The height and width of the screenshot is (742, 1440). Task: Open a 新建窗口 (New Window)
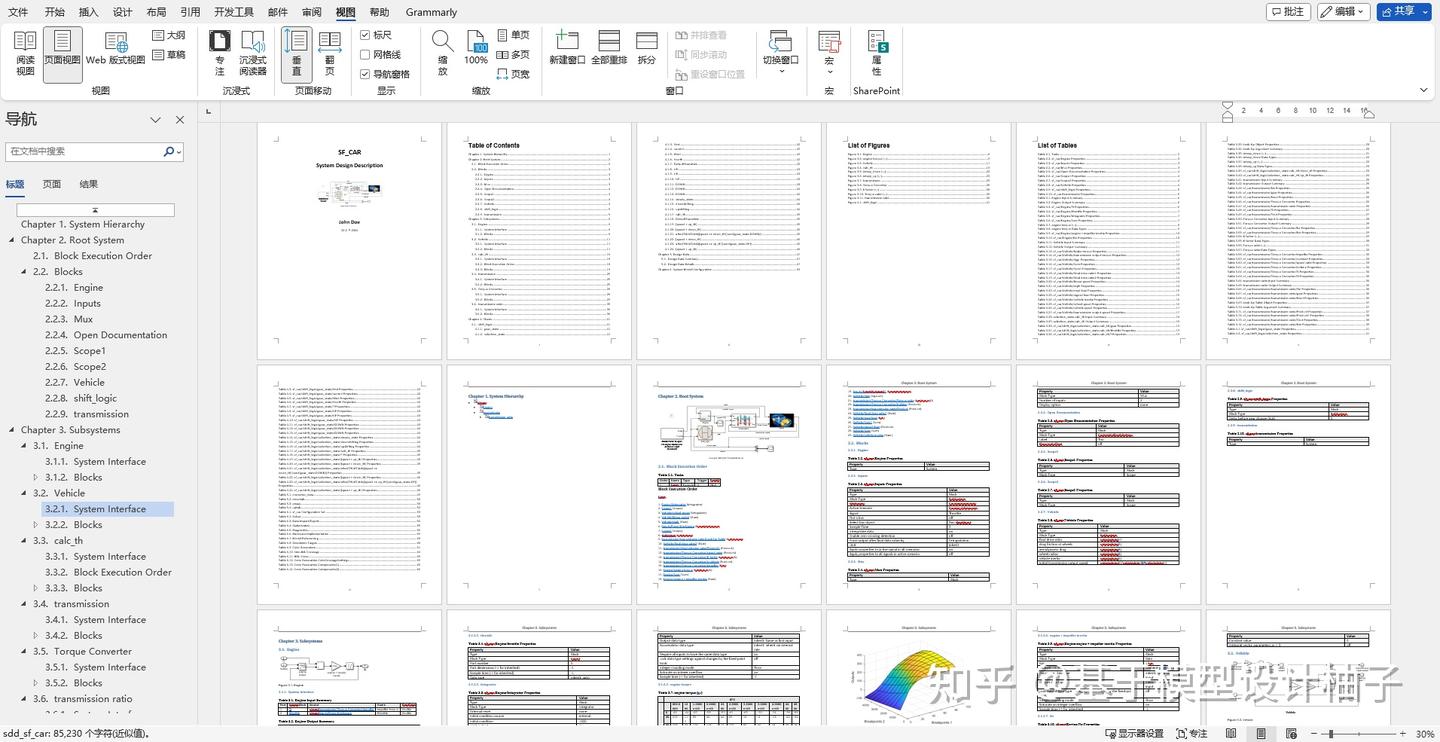coord(567,50)
